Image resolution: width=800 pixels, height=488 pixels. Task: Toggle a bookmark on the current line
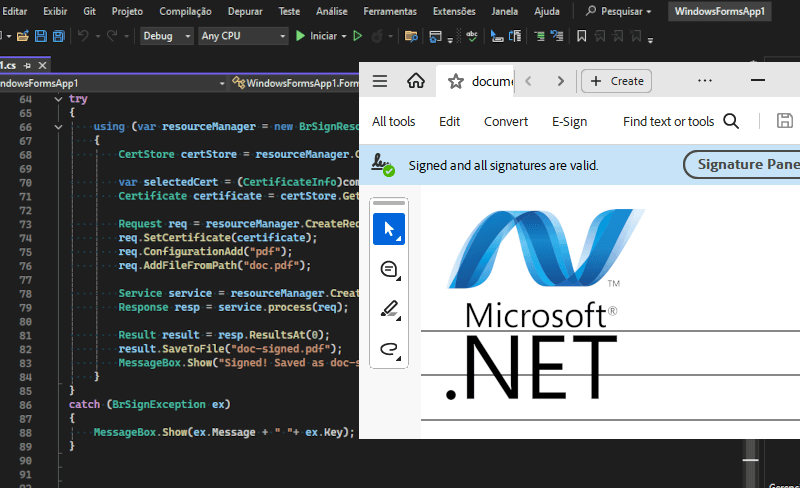click(581, 36)
